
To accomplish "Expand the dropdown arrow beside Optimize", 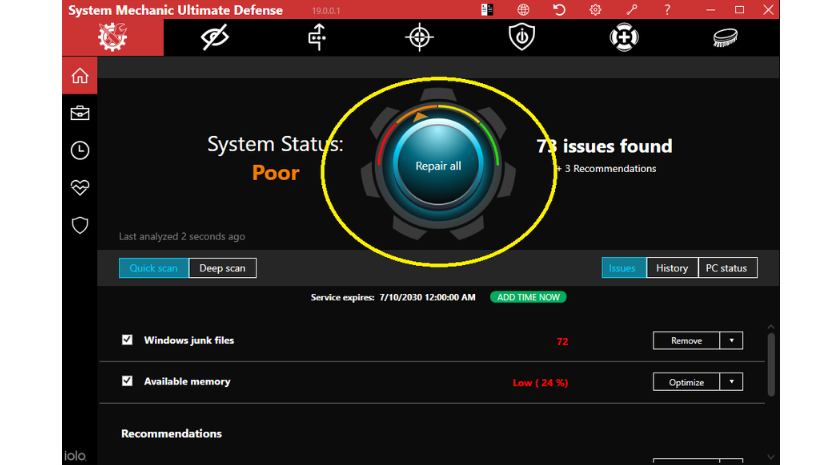I will (x=731, y=382).
